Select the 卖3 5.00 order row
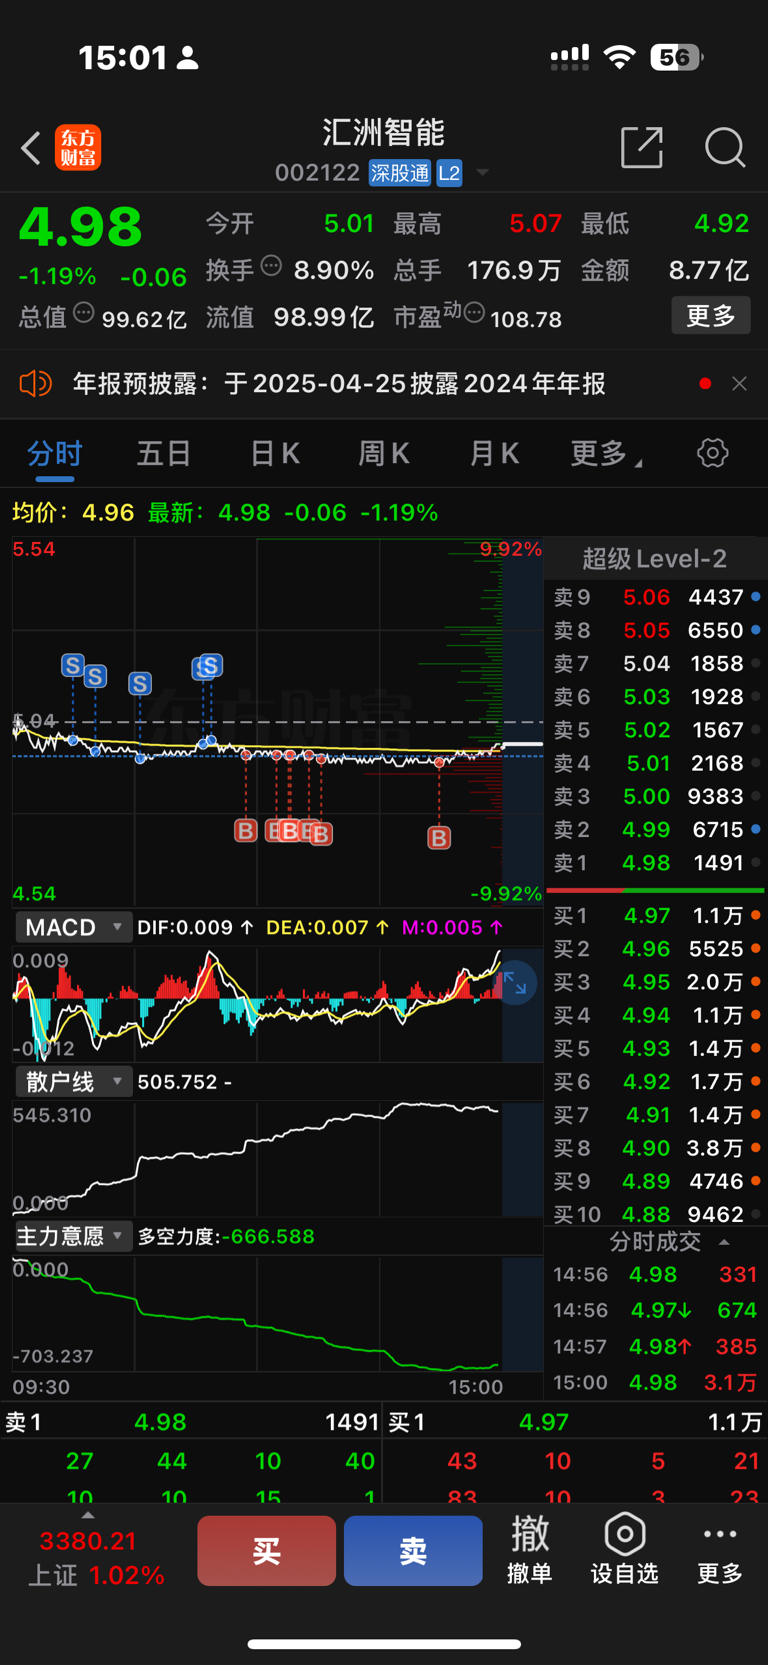769x1665 pixels. click(658, 797)
